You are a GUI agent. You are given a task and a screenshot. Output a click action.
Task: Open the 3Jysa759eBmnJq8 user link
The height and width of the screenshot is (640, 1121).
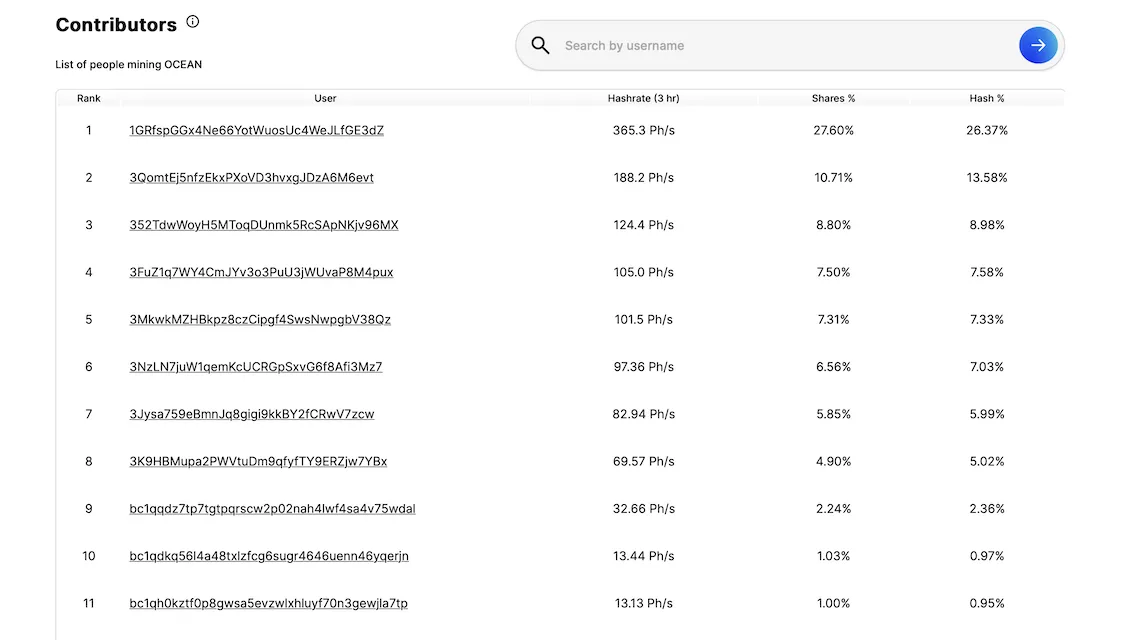tap(252, 414)
